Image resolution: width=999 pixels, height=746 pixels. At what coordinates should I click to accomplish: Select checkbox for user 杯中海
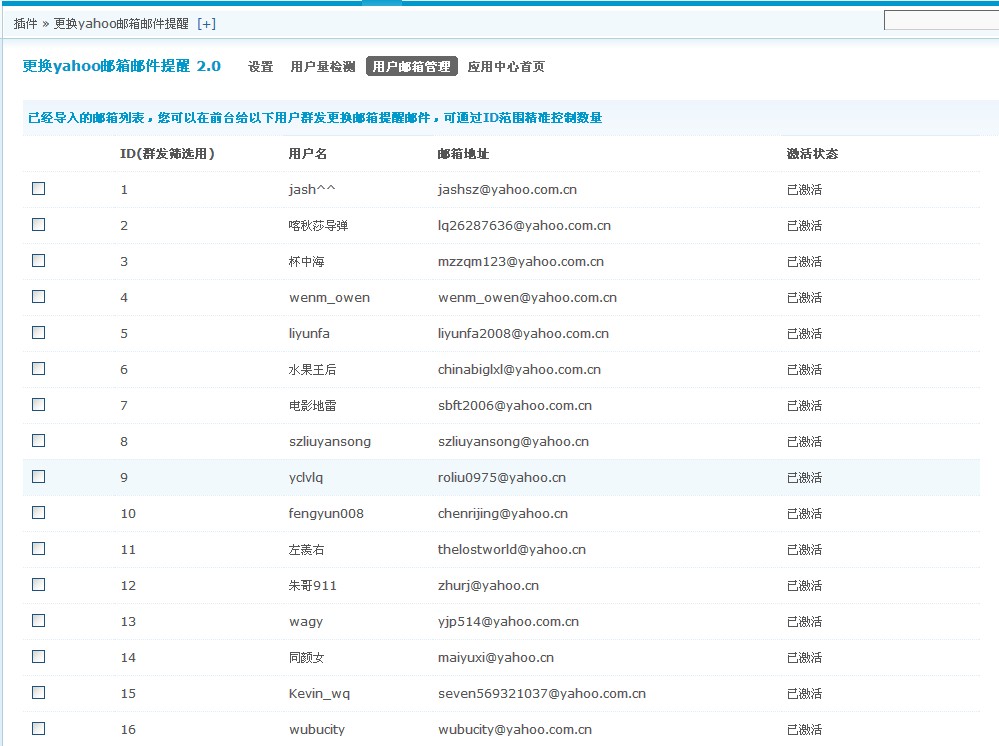coord(39,261)
